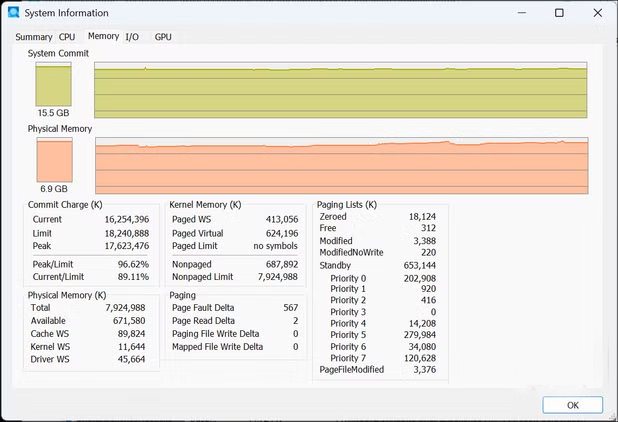This screenshot has width=618, height=422.
Task: Select Commit Charge Current value 16,254,396
Action: (127, 219)
